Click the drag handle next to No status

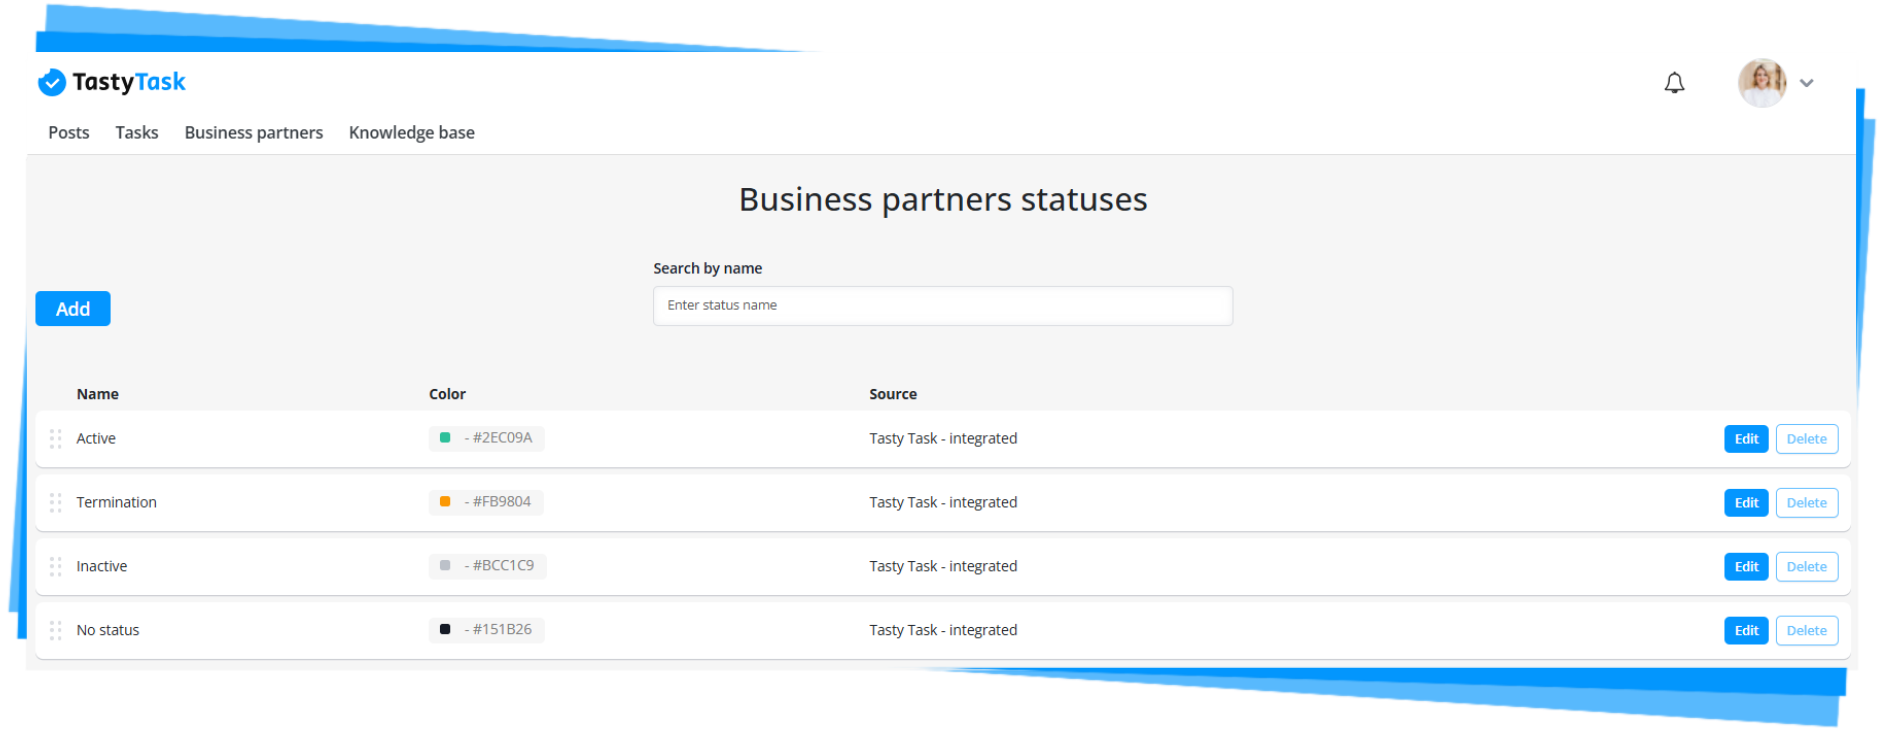coord(56,630)
